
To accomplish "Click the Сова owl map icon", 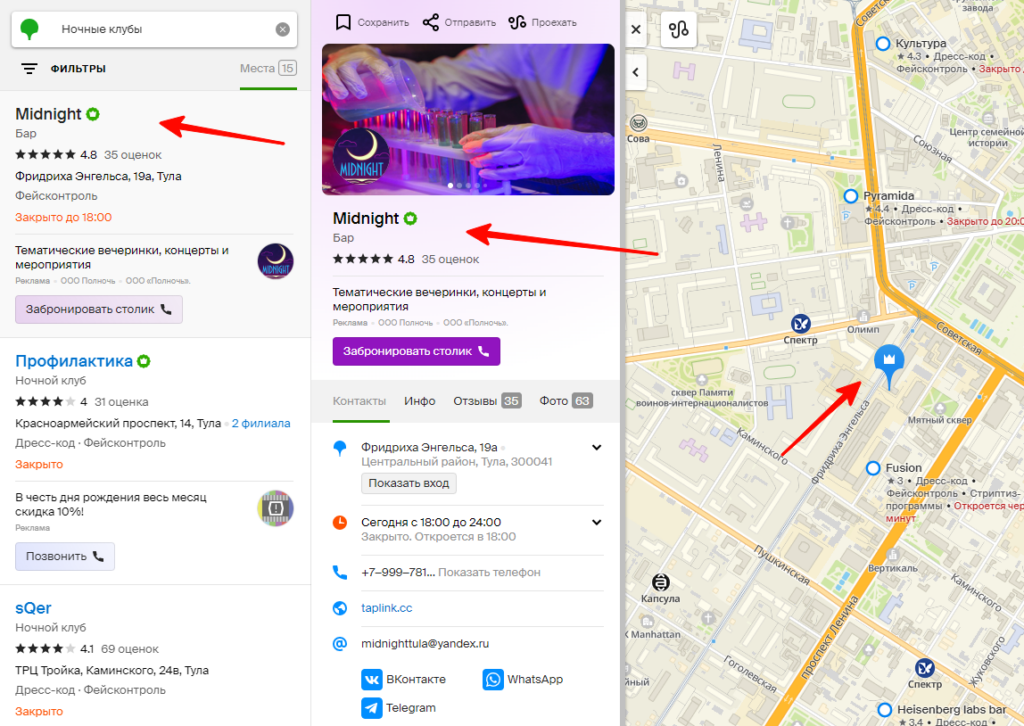I will tap(638, 123).
